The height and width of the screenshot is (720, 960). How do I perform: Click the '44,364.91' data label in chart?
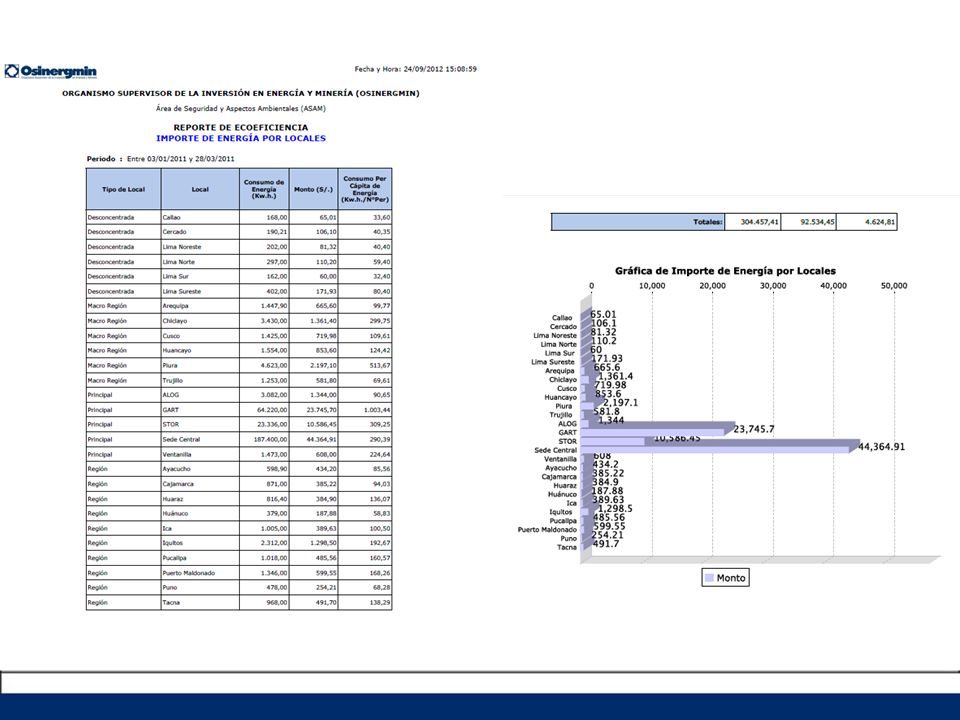coord(882,447)
